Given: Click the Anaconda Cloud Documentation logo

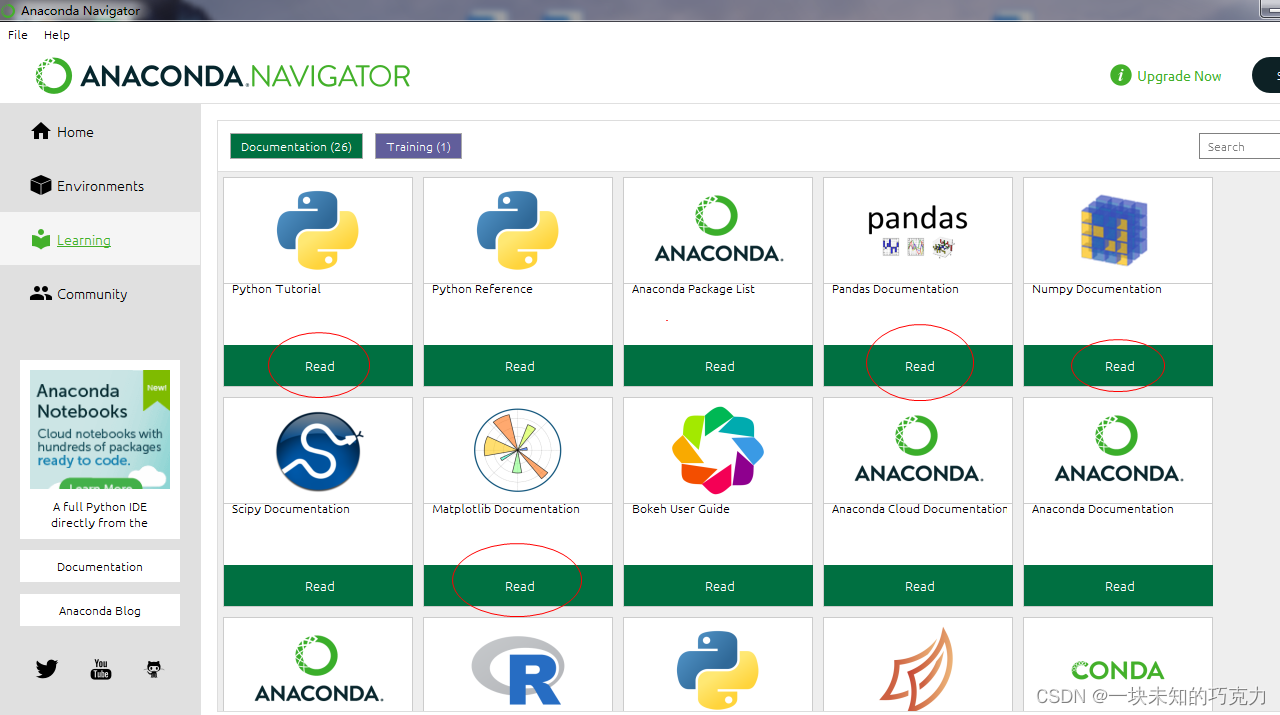Looking at the screenshot, I should tap(918, 449).
